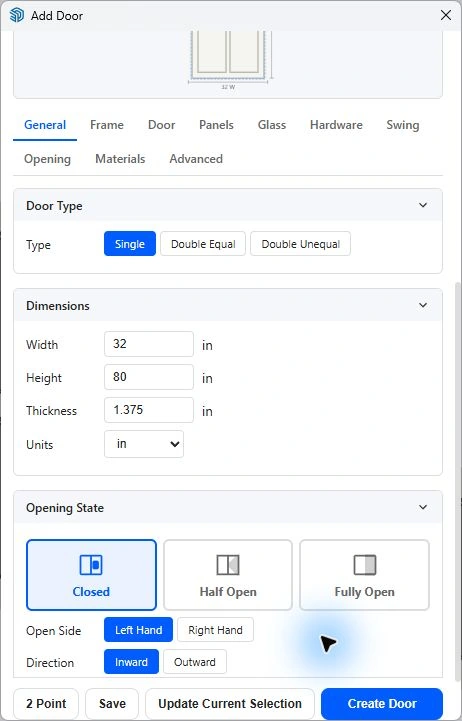Screen dimensions: 462x721
Task: Set direction to Inward
Action: point(131,662)
